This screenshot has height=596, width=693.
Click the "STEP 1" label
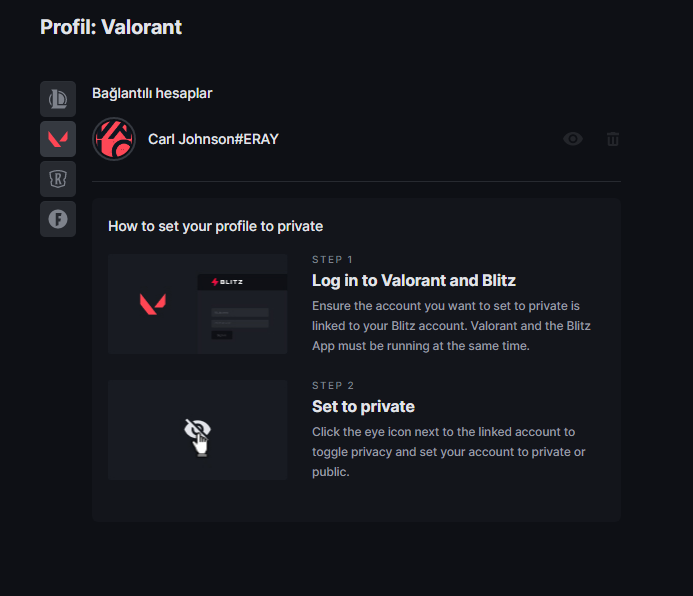coord(333,259)
